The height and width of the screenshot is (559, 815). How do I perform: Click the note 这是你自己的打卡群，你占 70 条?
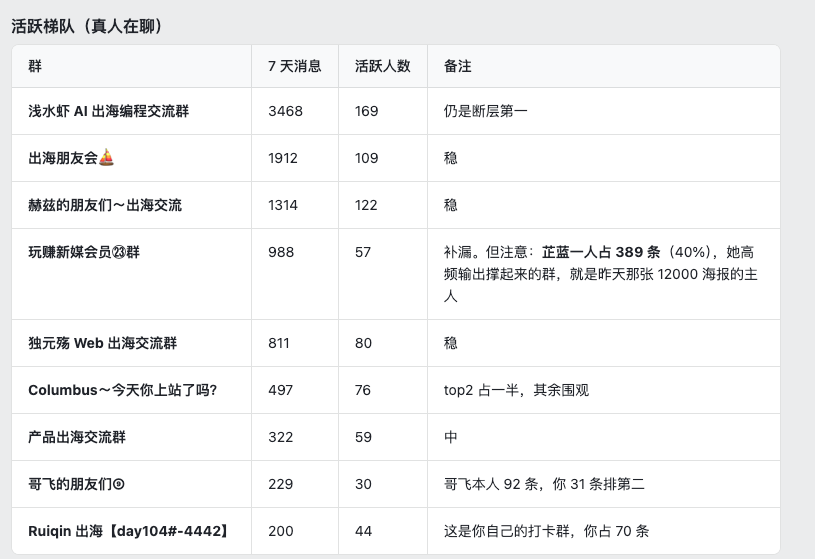(546, 531)
